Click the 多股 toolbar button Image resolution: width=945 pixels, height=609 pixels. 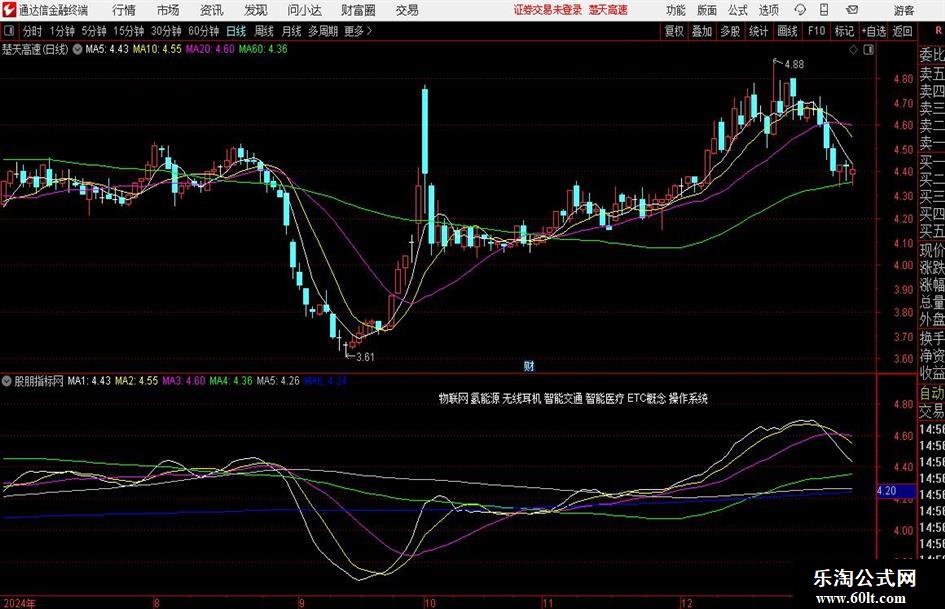point(730,31)
